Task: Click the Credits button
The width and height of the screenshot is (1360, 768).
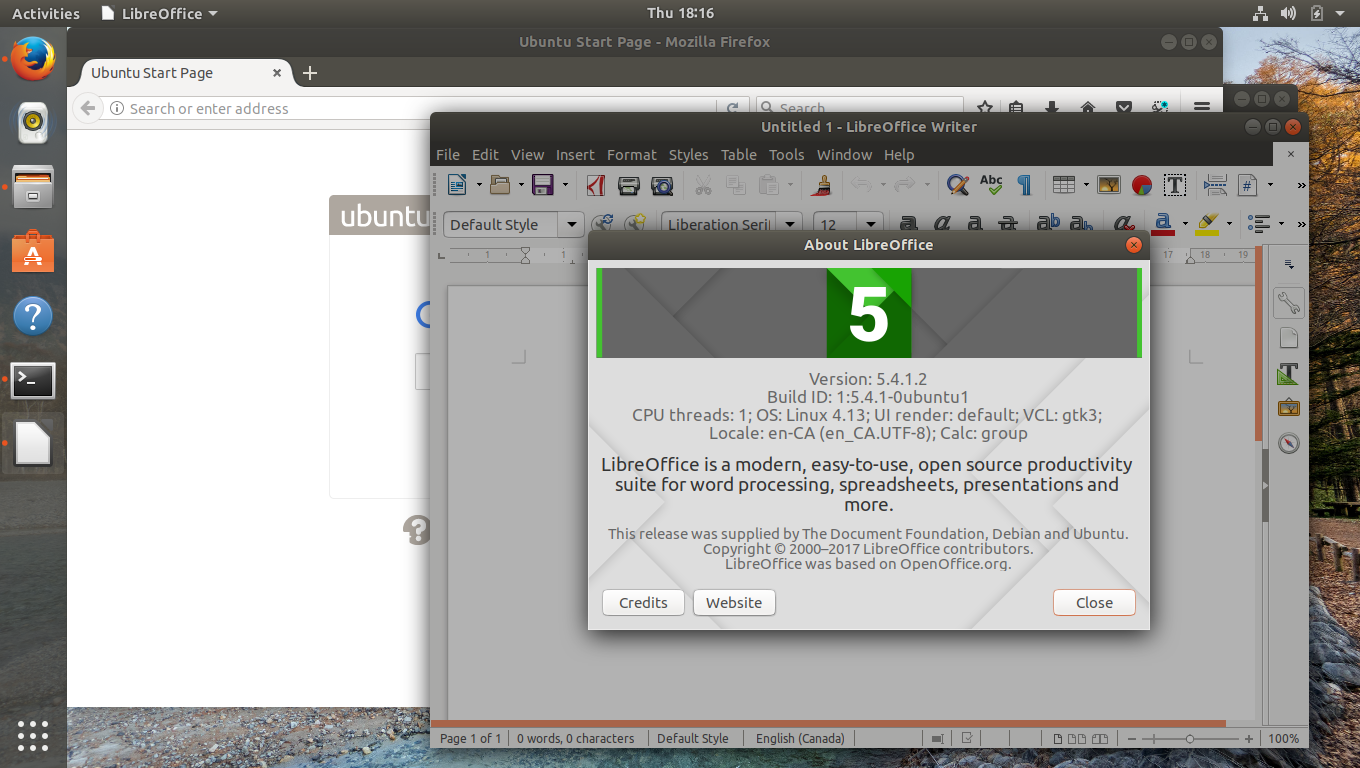Action: [x=643, y=602]
